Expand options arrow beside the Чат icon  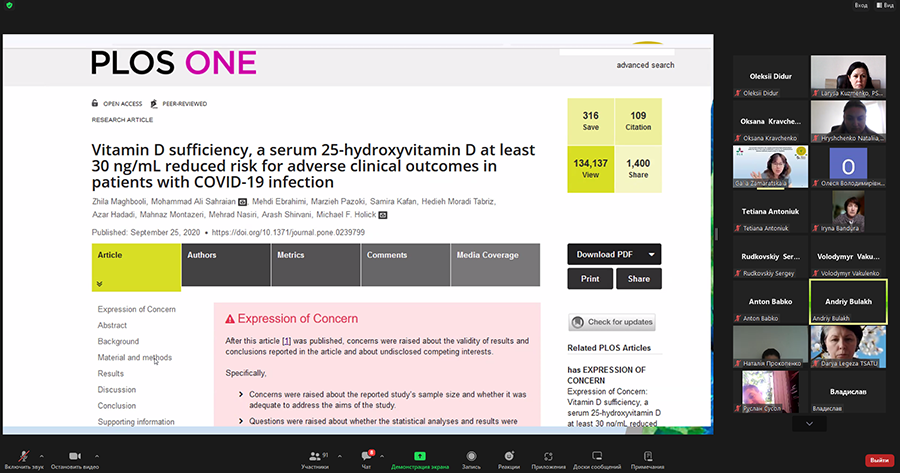coord(382,456)
